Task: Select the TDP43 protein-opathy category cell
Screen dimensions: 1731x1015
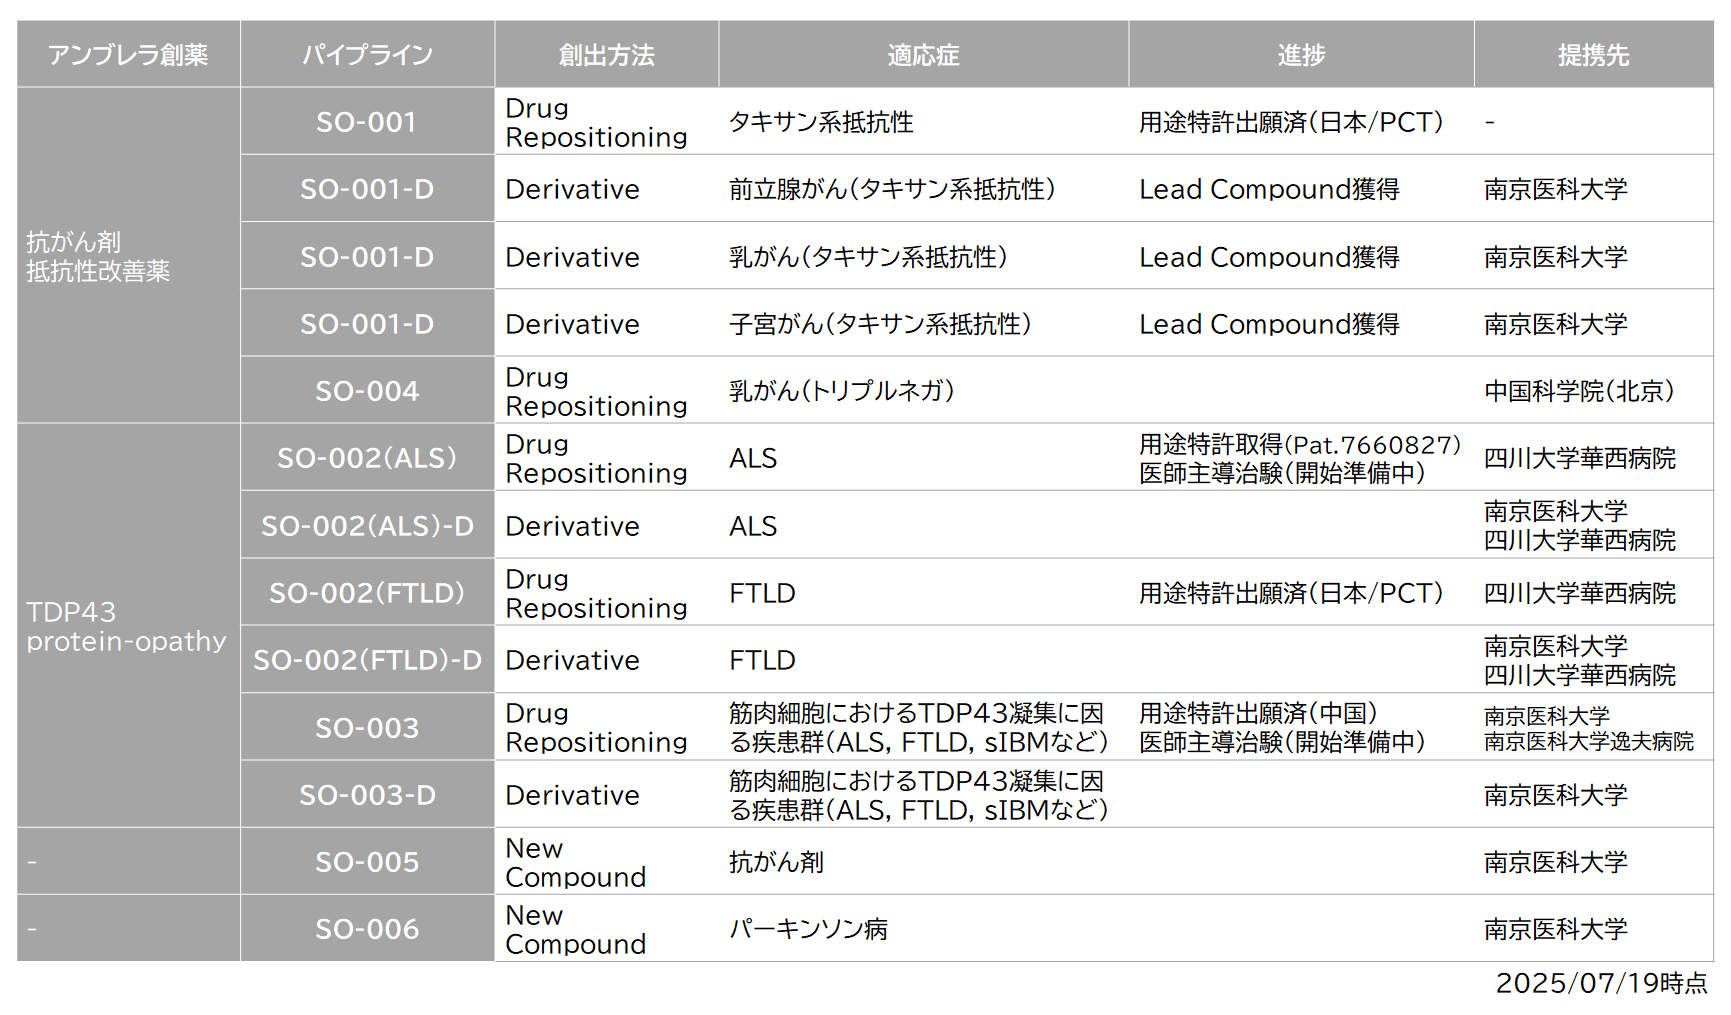Action: coord(126,626)
